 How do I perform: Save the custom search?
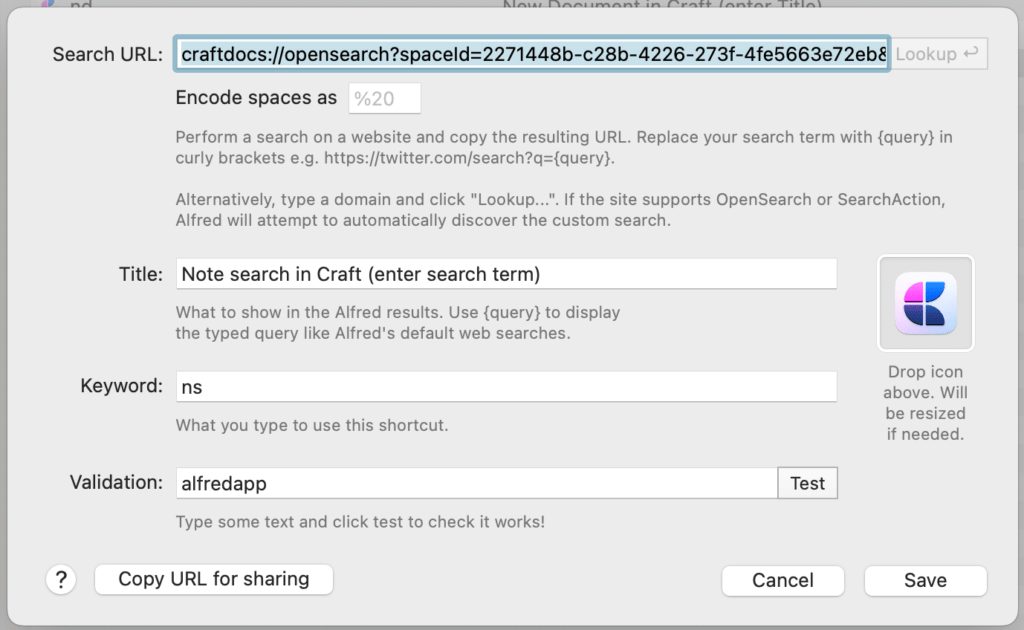click(x=925, y=580)
